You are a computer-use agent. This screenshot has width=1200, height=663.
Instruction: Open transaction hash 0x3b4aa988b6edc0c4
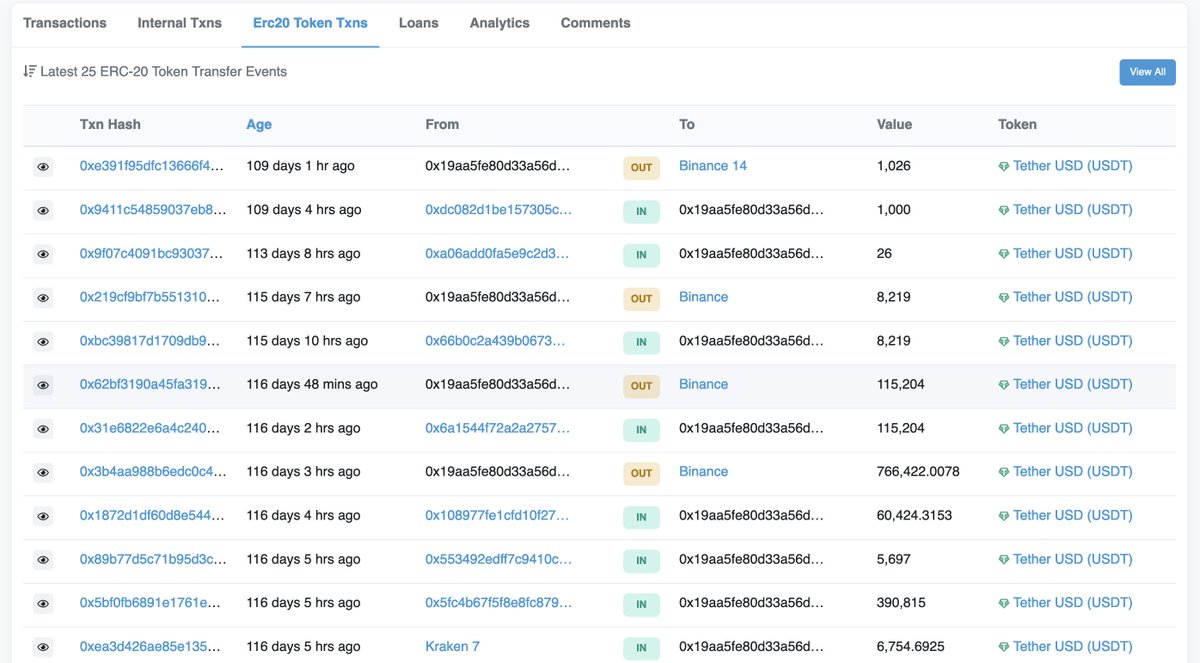(x=152, y=472)
